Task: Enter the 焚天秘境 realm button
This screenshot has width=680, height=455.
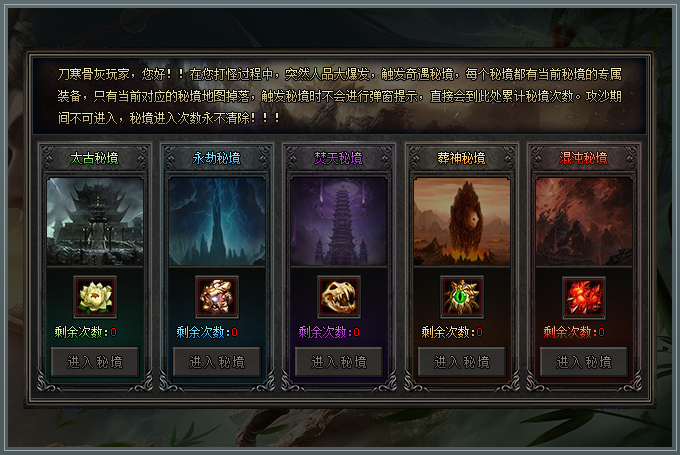Action: tap(339, 362)
